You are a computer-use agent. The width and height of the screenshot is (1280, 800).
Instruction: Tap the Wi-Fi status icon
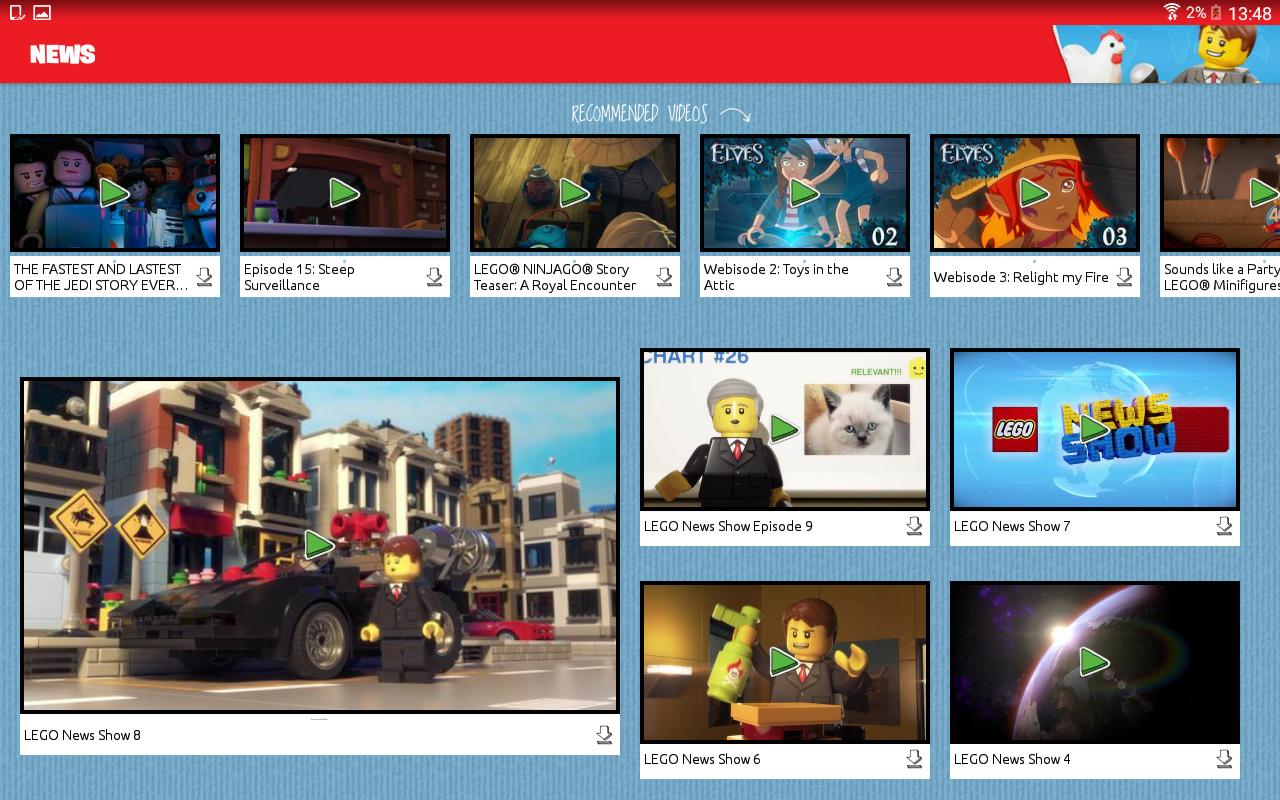coord(1171,12)
